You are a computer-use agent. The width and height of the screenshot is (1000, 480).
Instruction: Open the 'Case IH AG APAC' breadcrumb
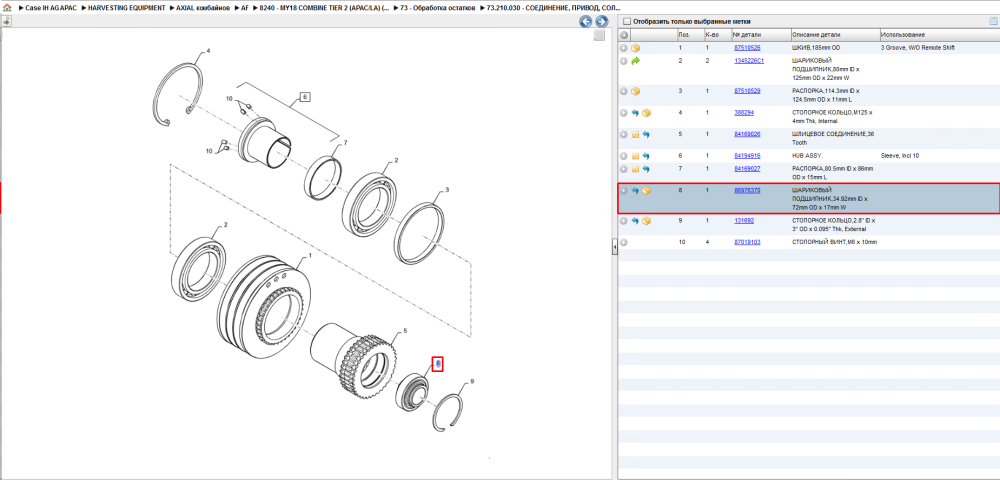[50, 8]
